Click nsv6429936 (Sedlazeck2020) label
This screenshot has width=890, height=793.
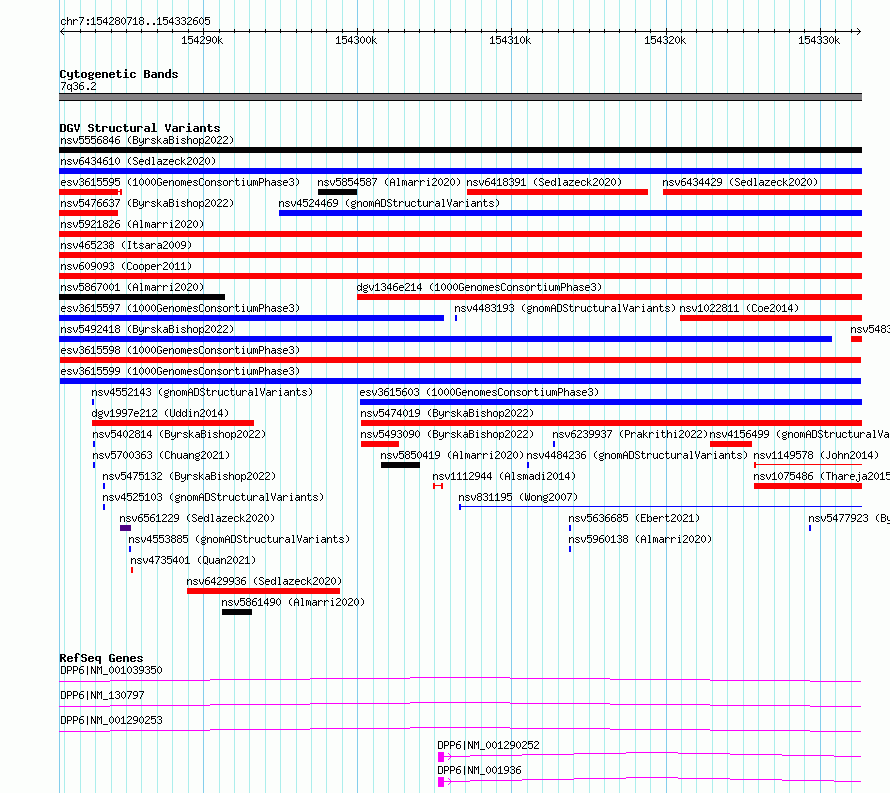pyautogui.click(x=264, y=581)
